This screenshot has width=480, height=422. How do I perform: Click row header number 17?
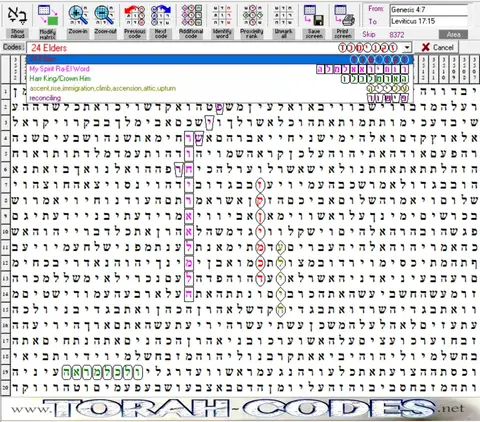coord(6,341)
